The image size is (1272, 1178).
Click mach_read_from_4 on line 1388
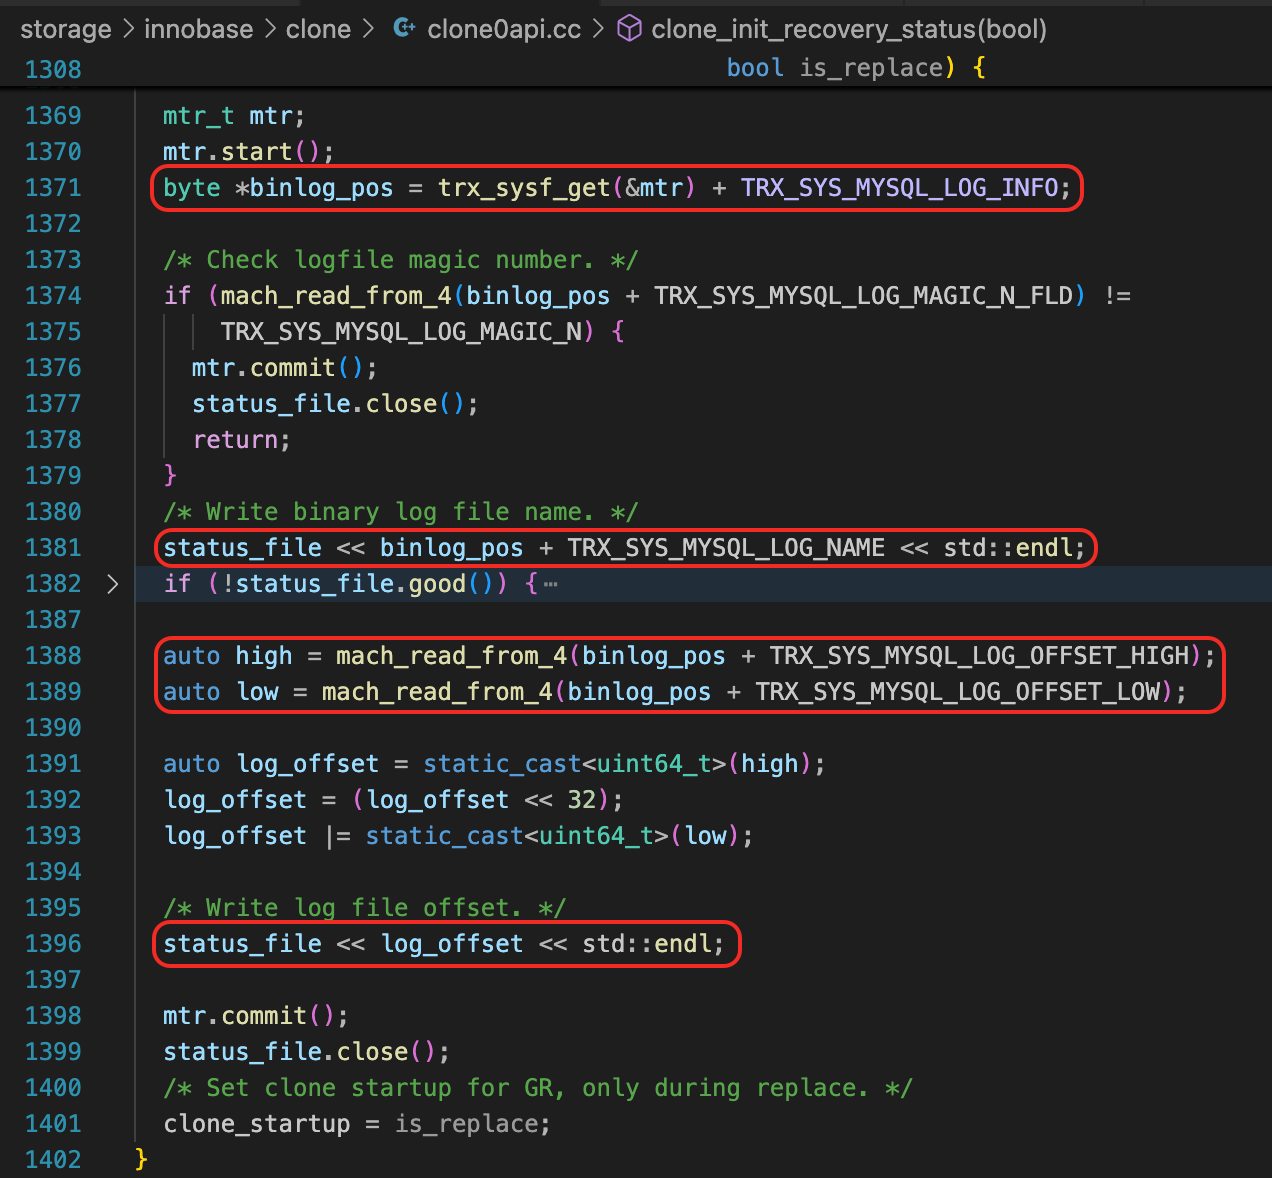pyautogui.click(x=451, y=656)
